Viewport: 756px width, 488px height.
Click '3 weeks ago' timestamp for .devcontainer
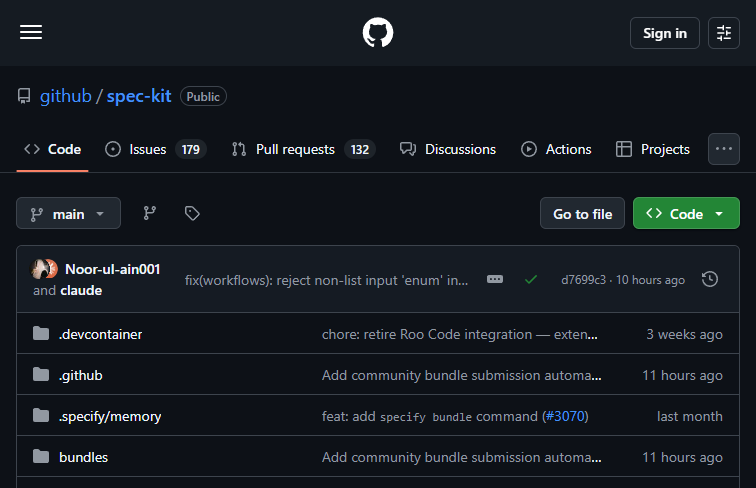(684, 334)
